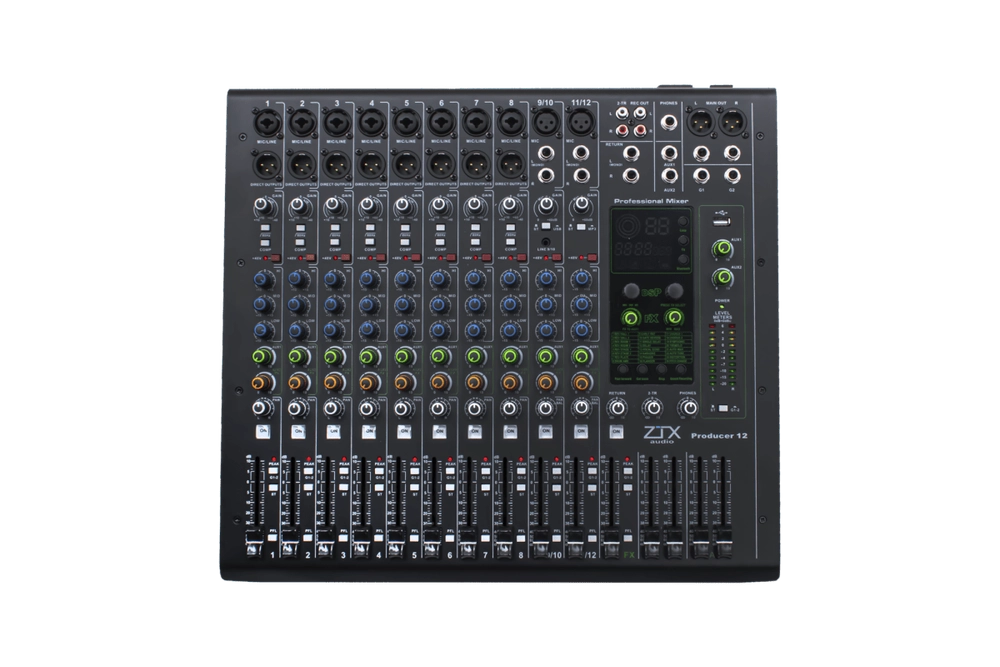Toggle the low-cut button on channel 2

[x=300, y=228]
